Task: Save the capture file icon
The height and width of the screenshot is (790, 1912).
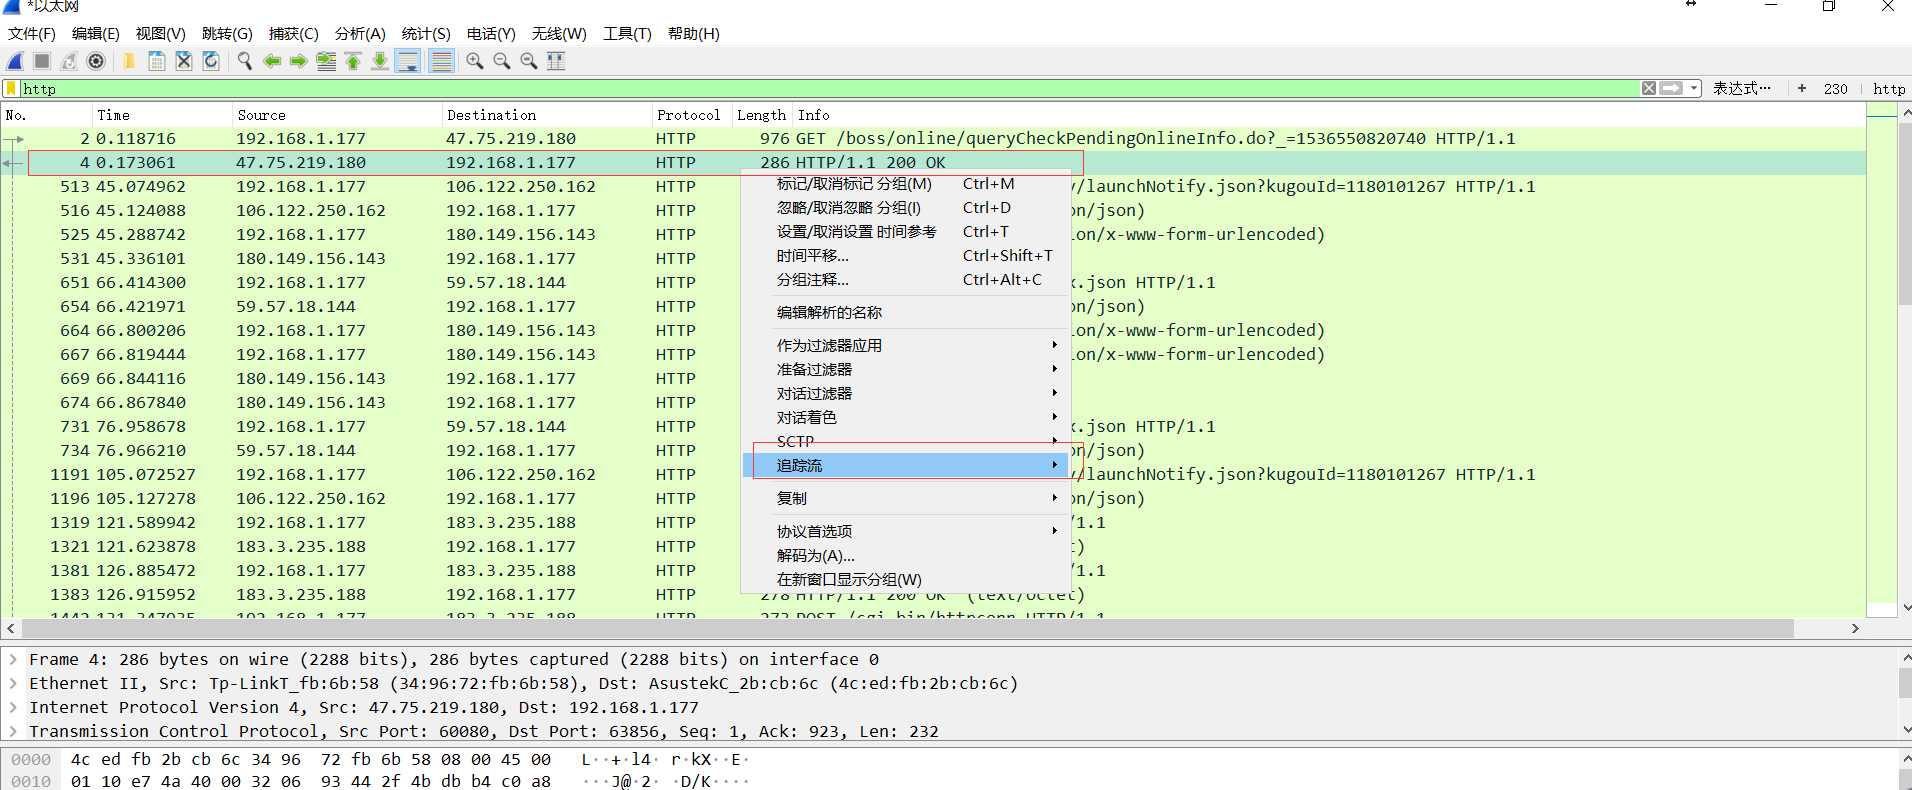Action: pyautogui.click(x=157, y=61)
